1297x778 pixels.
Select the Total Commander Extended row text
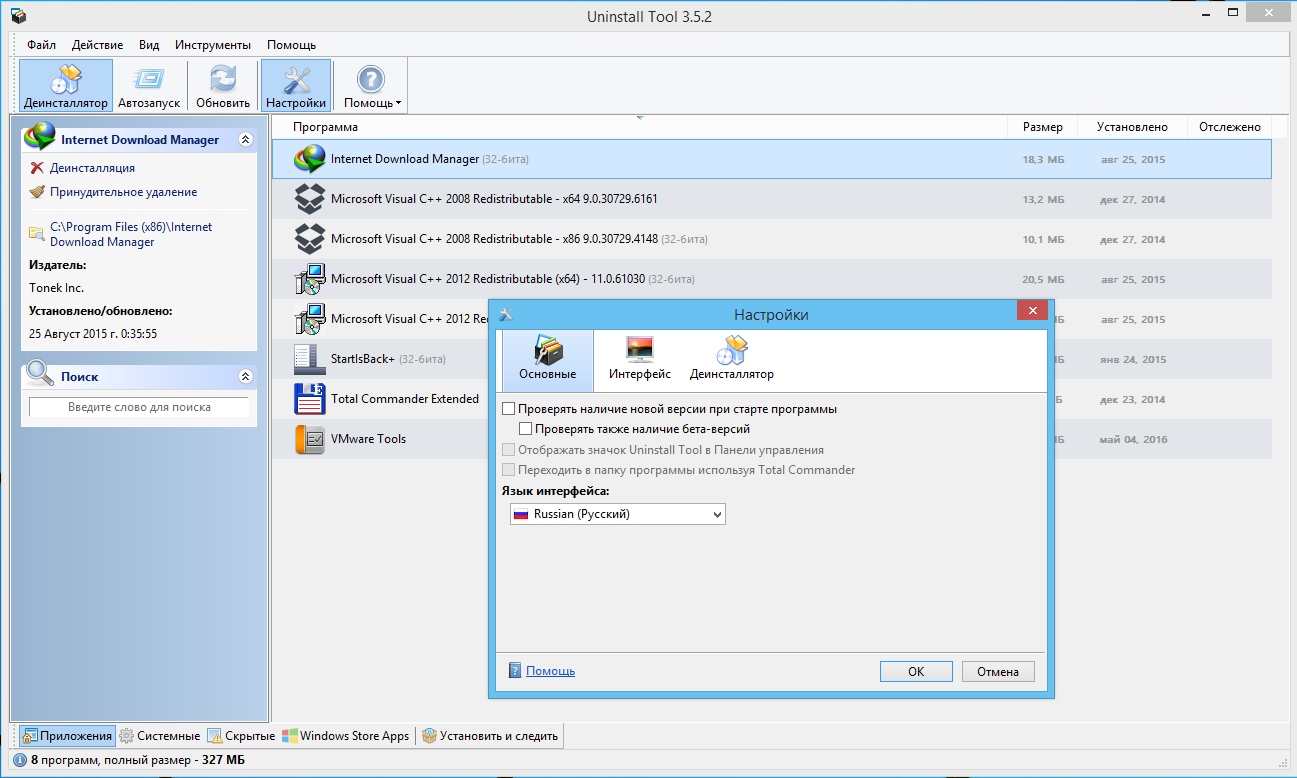[405, 399]
